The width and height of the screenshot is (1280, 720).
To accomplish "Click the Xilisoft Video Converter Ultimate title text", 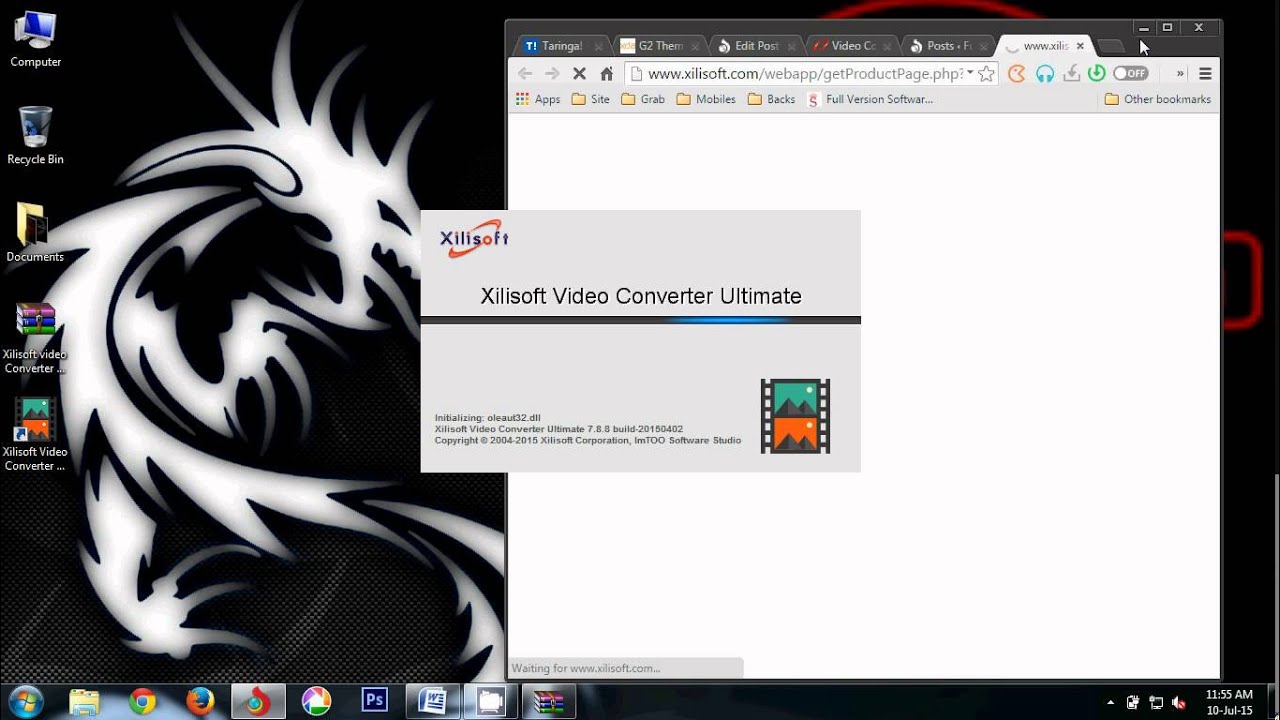I will [641, 296].
